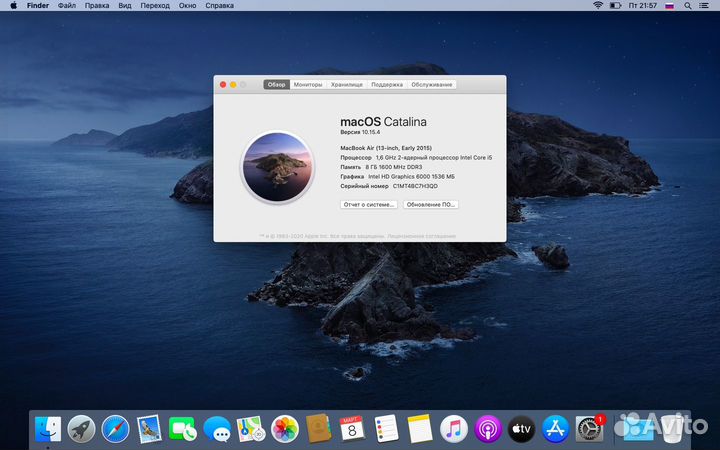Image resolution: width=720 pixels, height=450 pixels.
Task: Switch to the Обслуживание tab
Action: [x=432, y=84]
